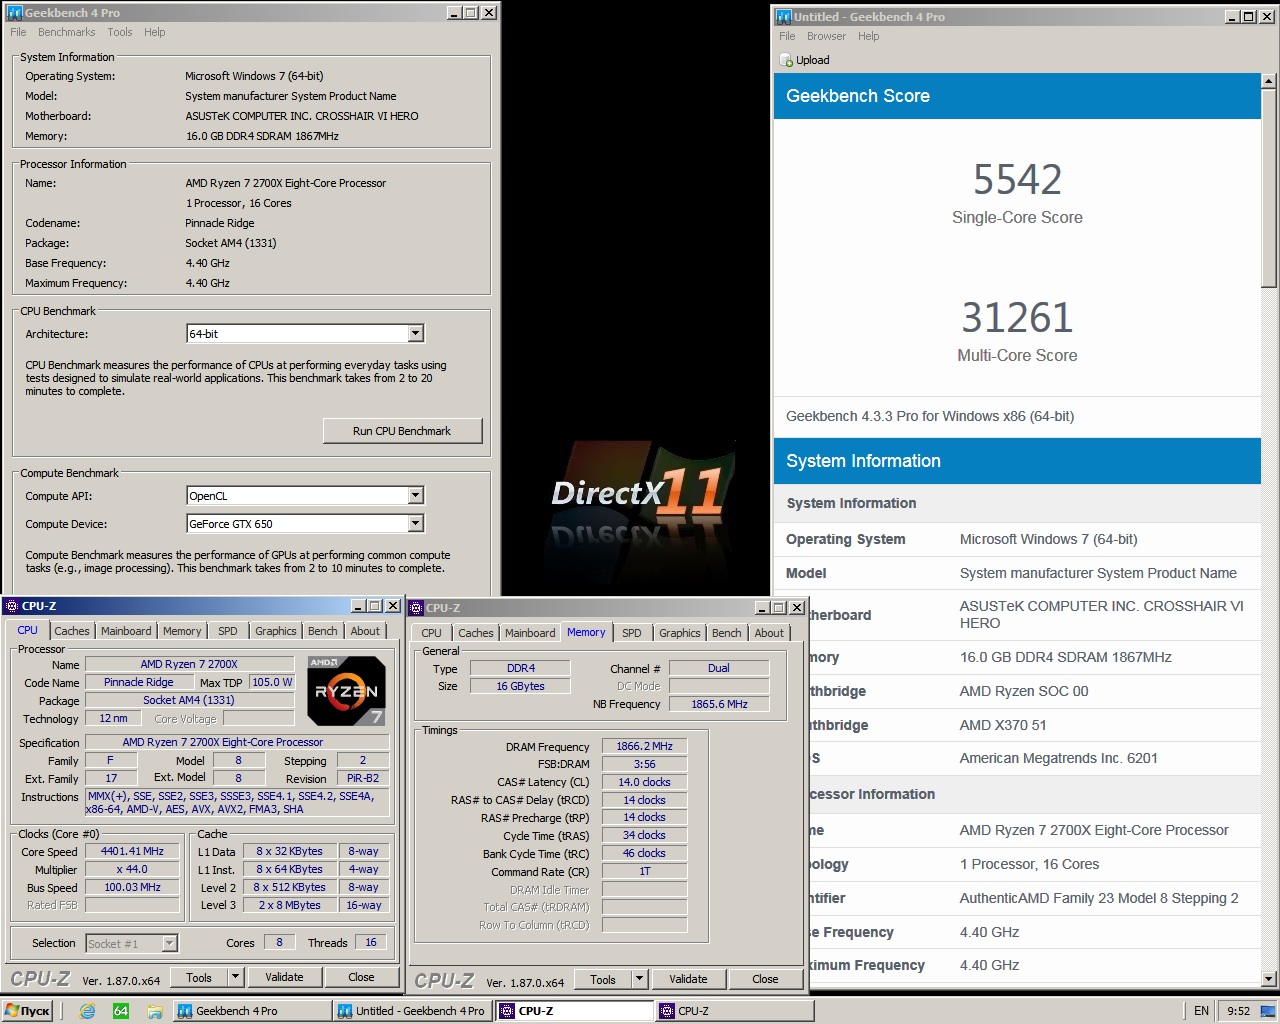Open the Benchmarks menu
The height and width of the screenshot is (1024, 1280).
coord(66,32)
